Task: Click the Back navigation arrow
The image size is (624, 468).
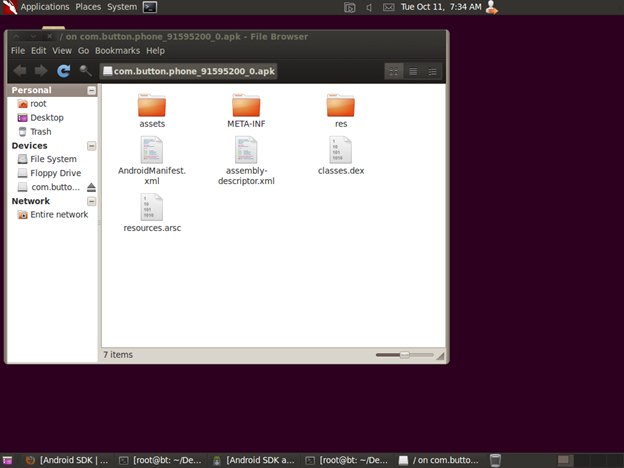Action: [20, 71]
